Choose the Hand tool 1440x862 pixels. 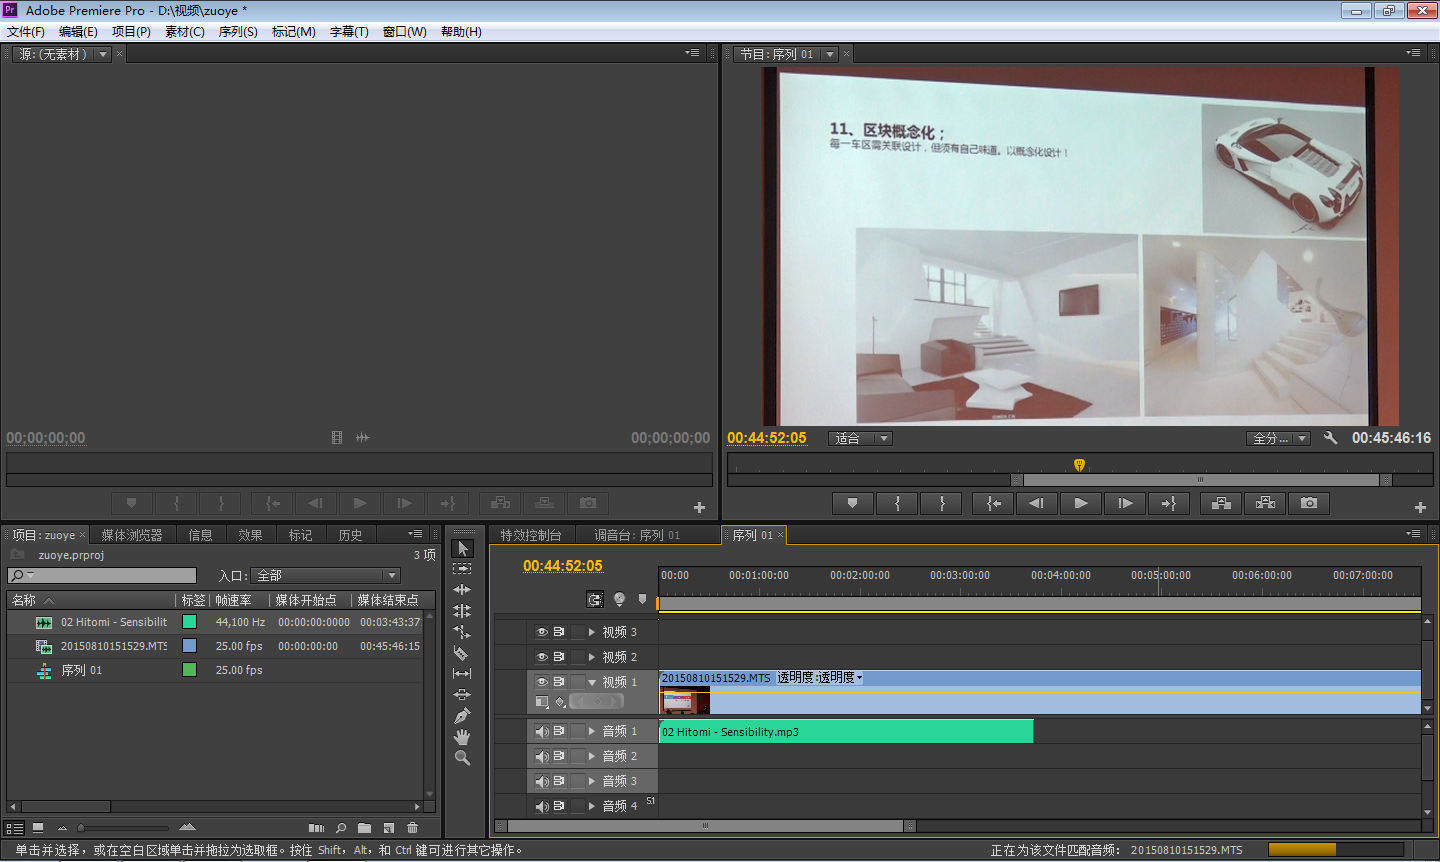(461, 737)
